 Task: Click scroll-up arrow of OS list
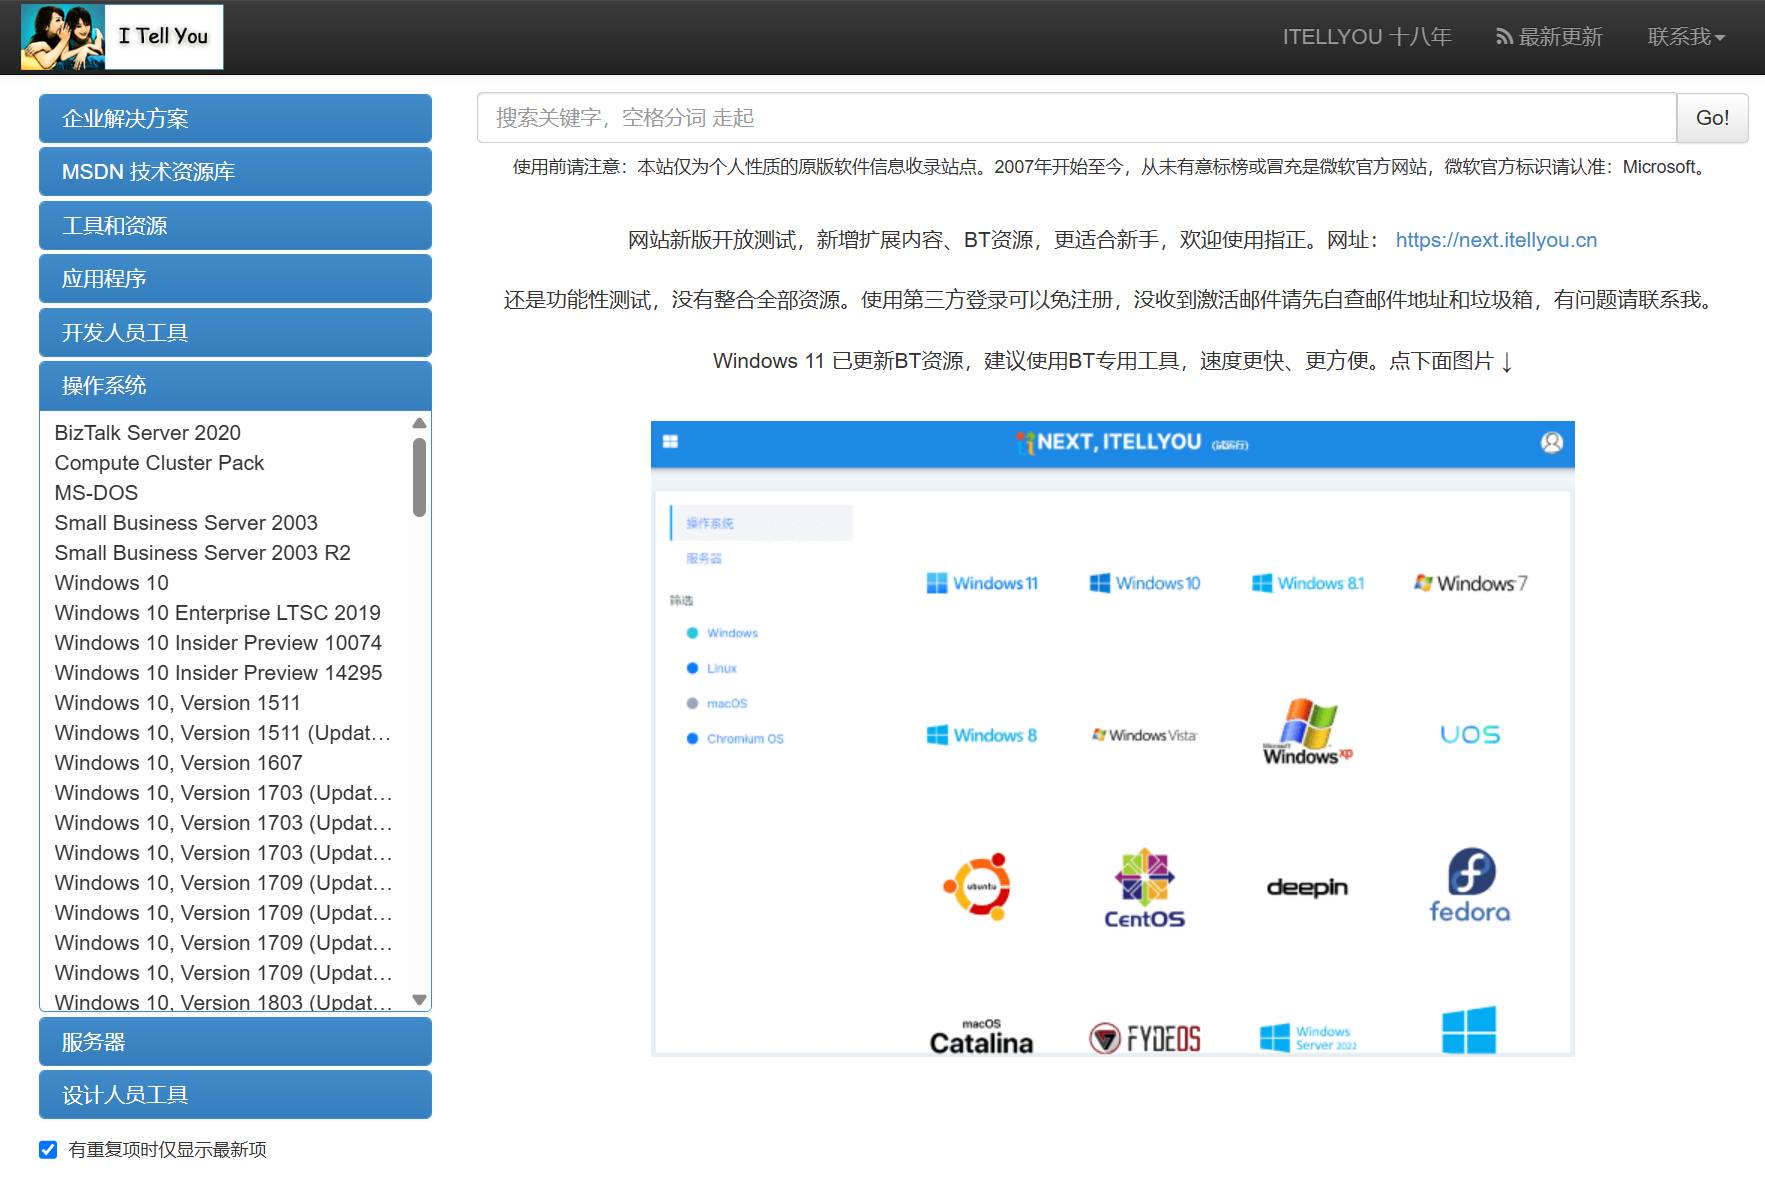(x=420, y=423)
